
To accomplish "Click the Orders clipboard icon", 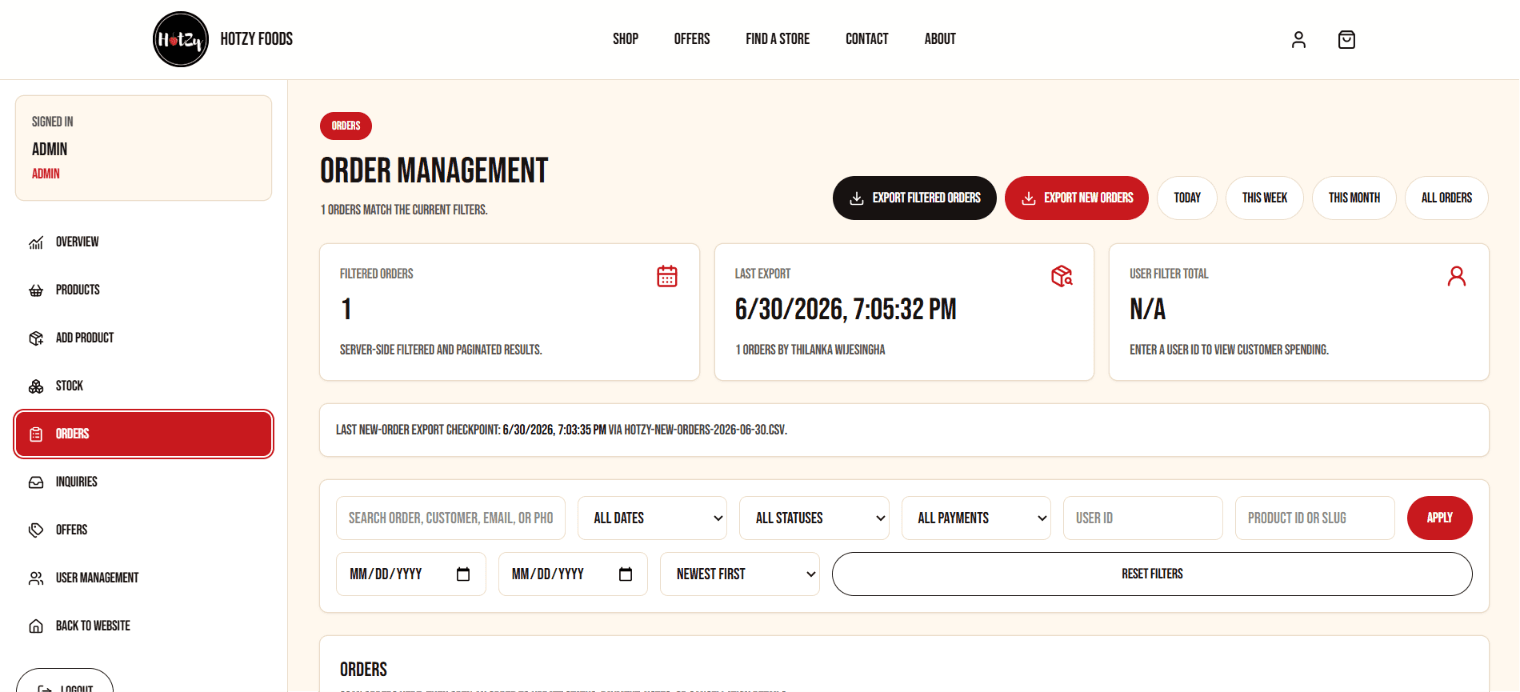I will (x=36, y=434).
